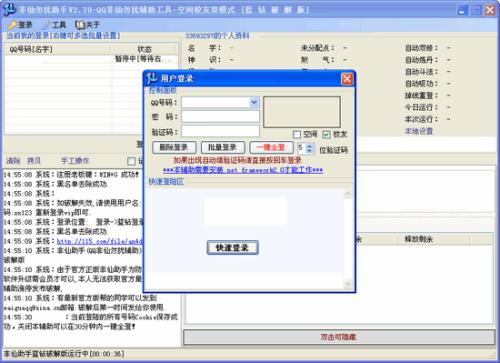
Task: Open the 登录 menu with key icon
Action: pos(20,25)
